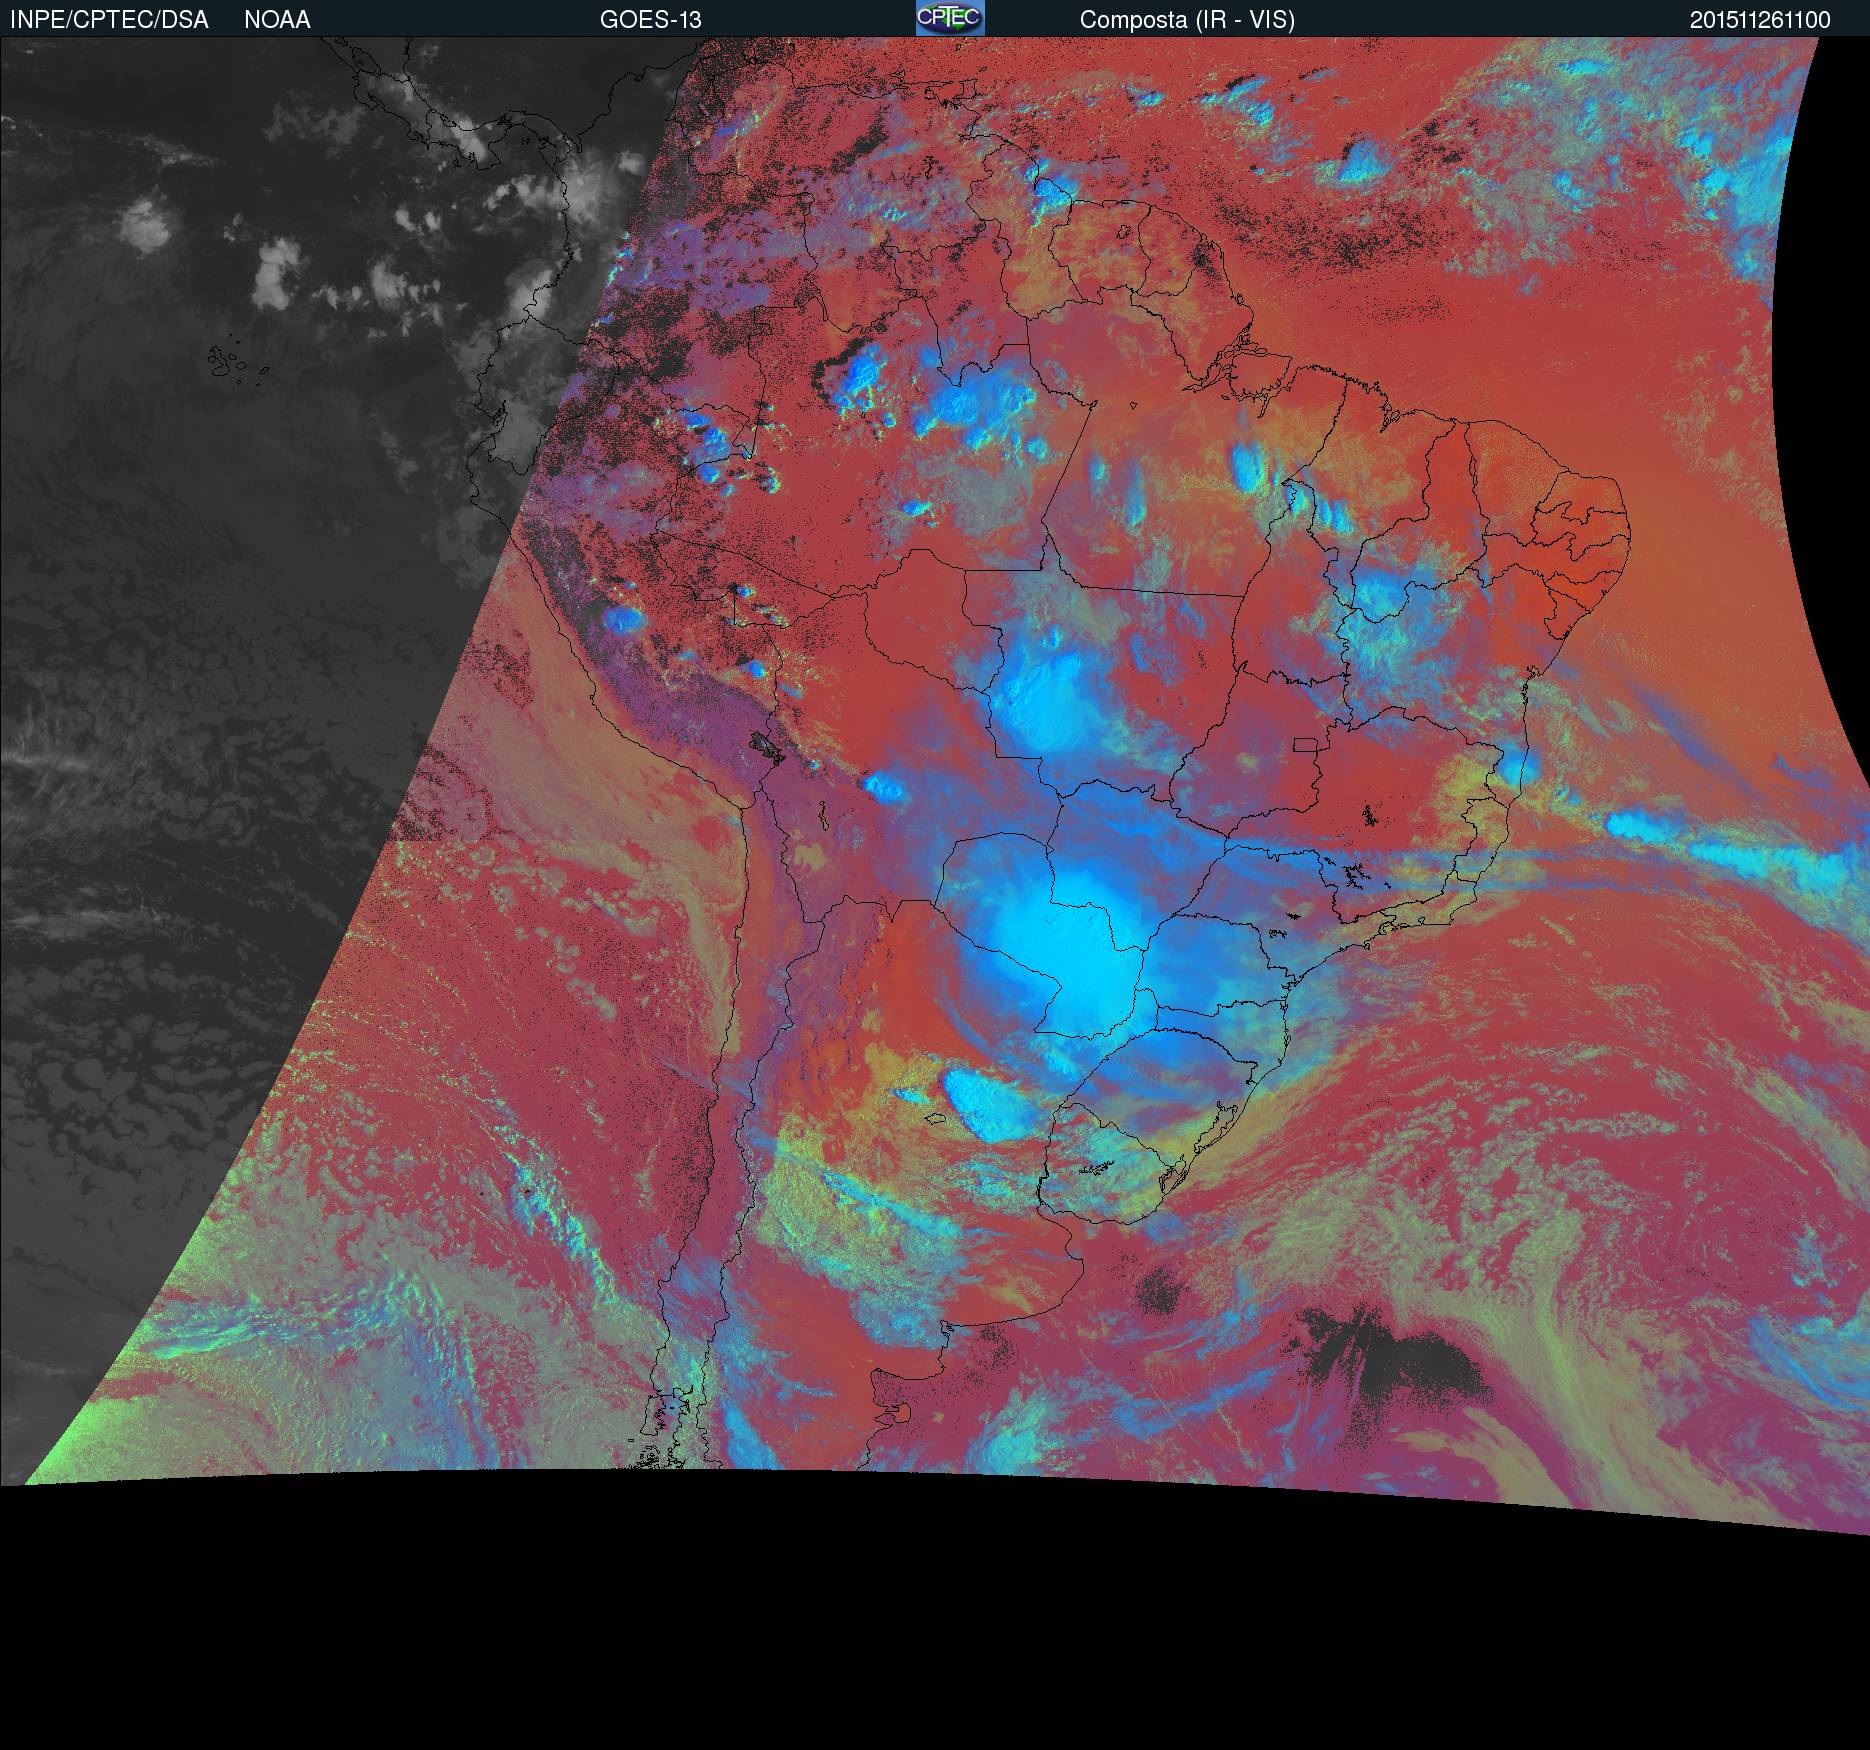This screenshot has width=1870, height=1750.
Task: Click the CPTEC logo in the header
Action: tap(949, 18)
